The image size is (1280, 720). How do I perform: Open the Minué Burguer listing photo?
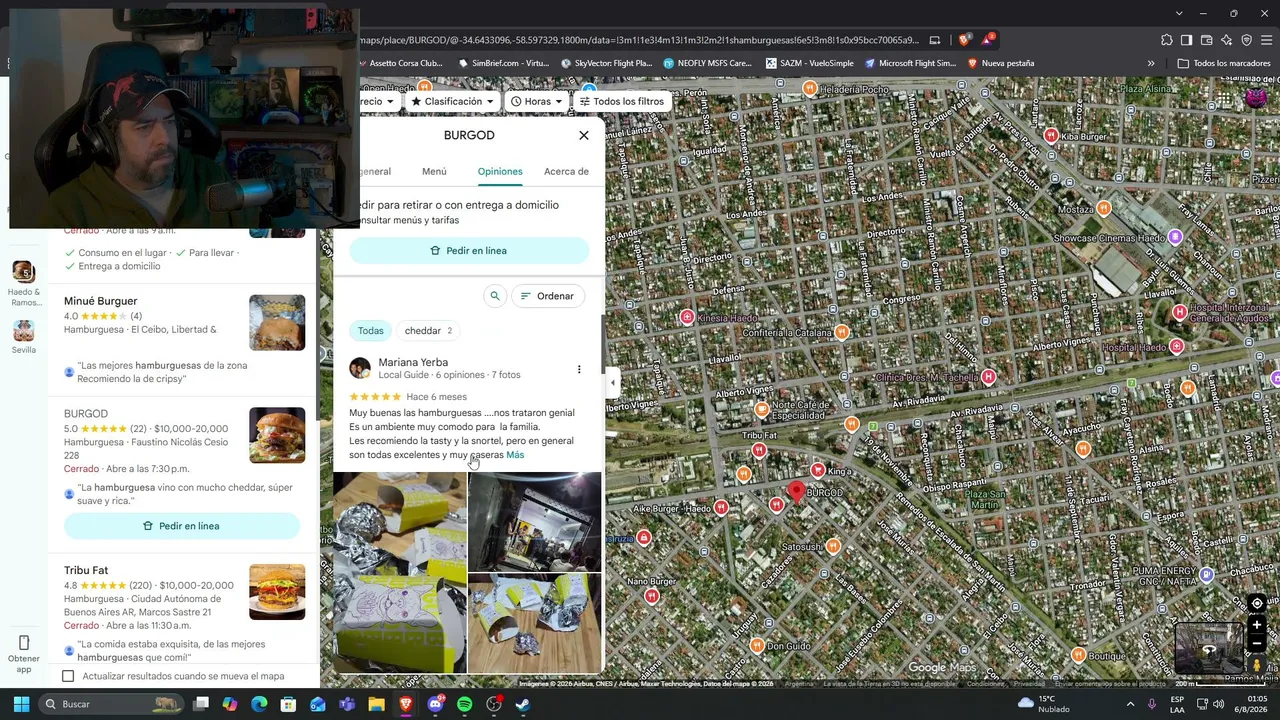[277, 322]
